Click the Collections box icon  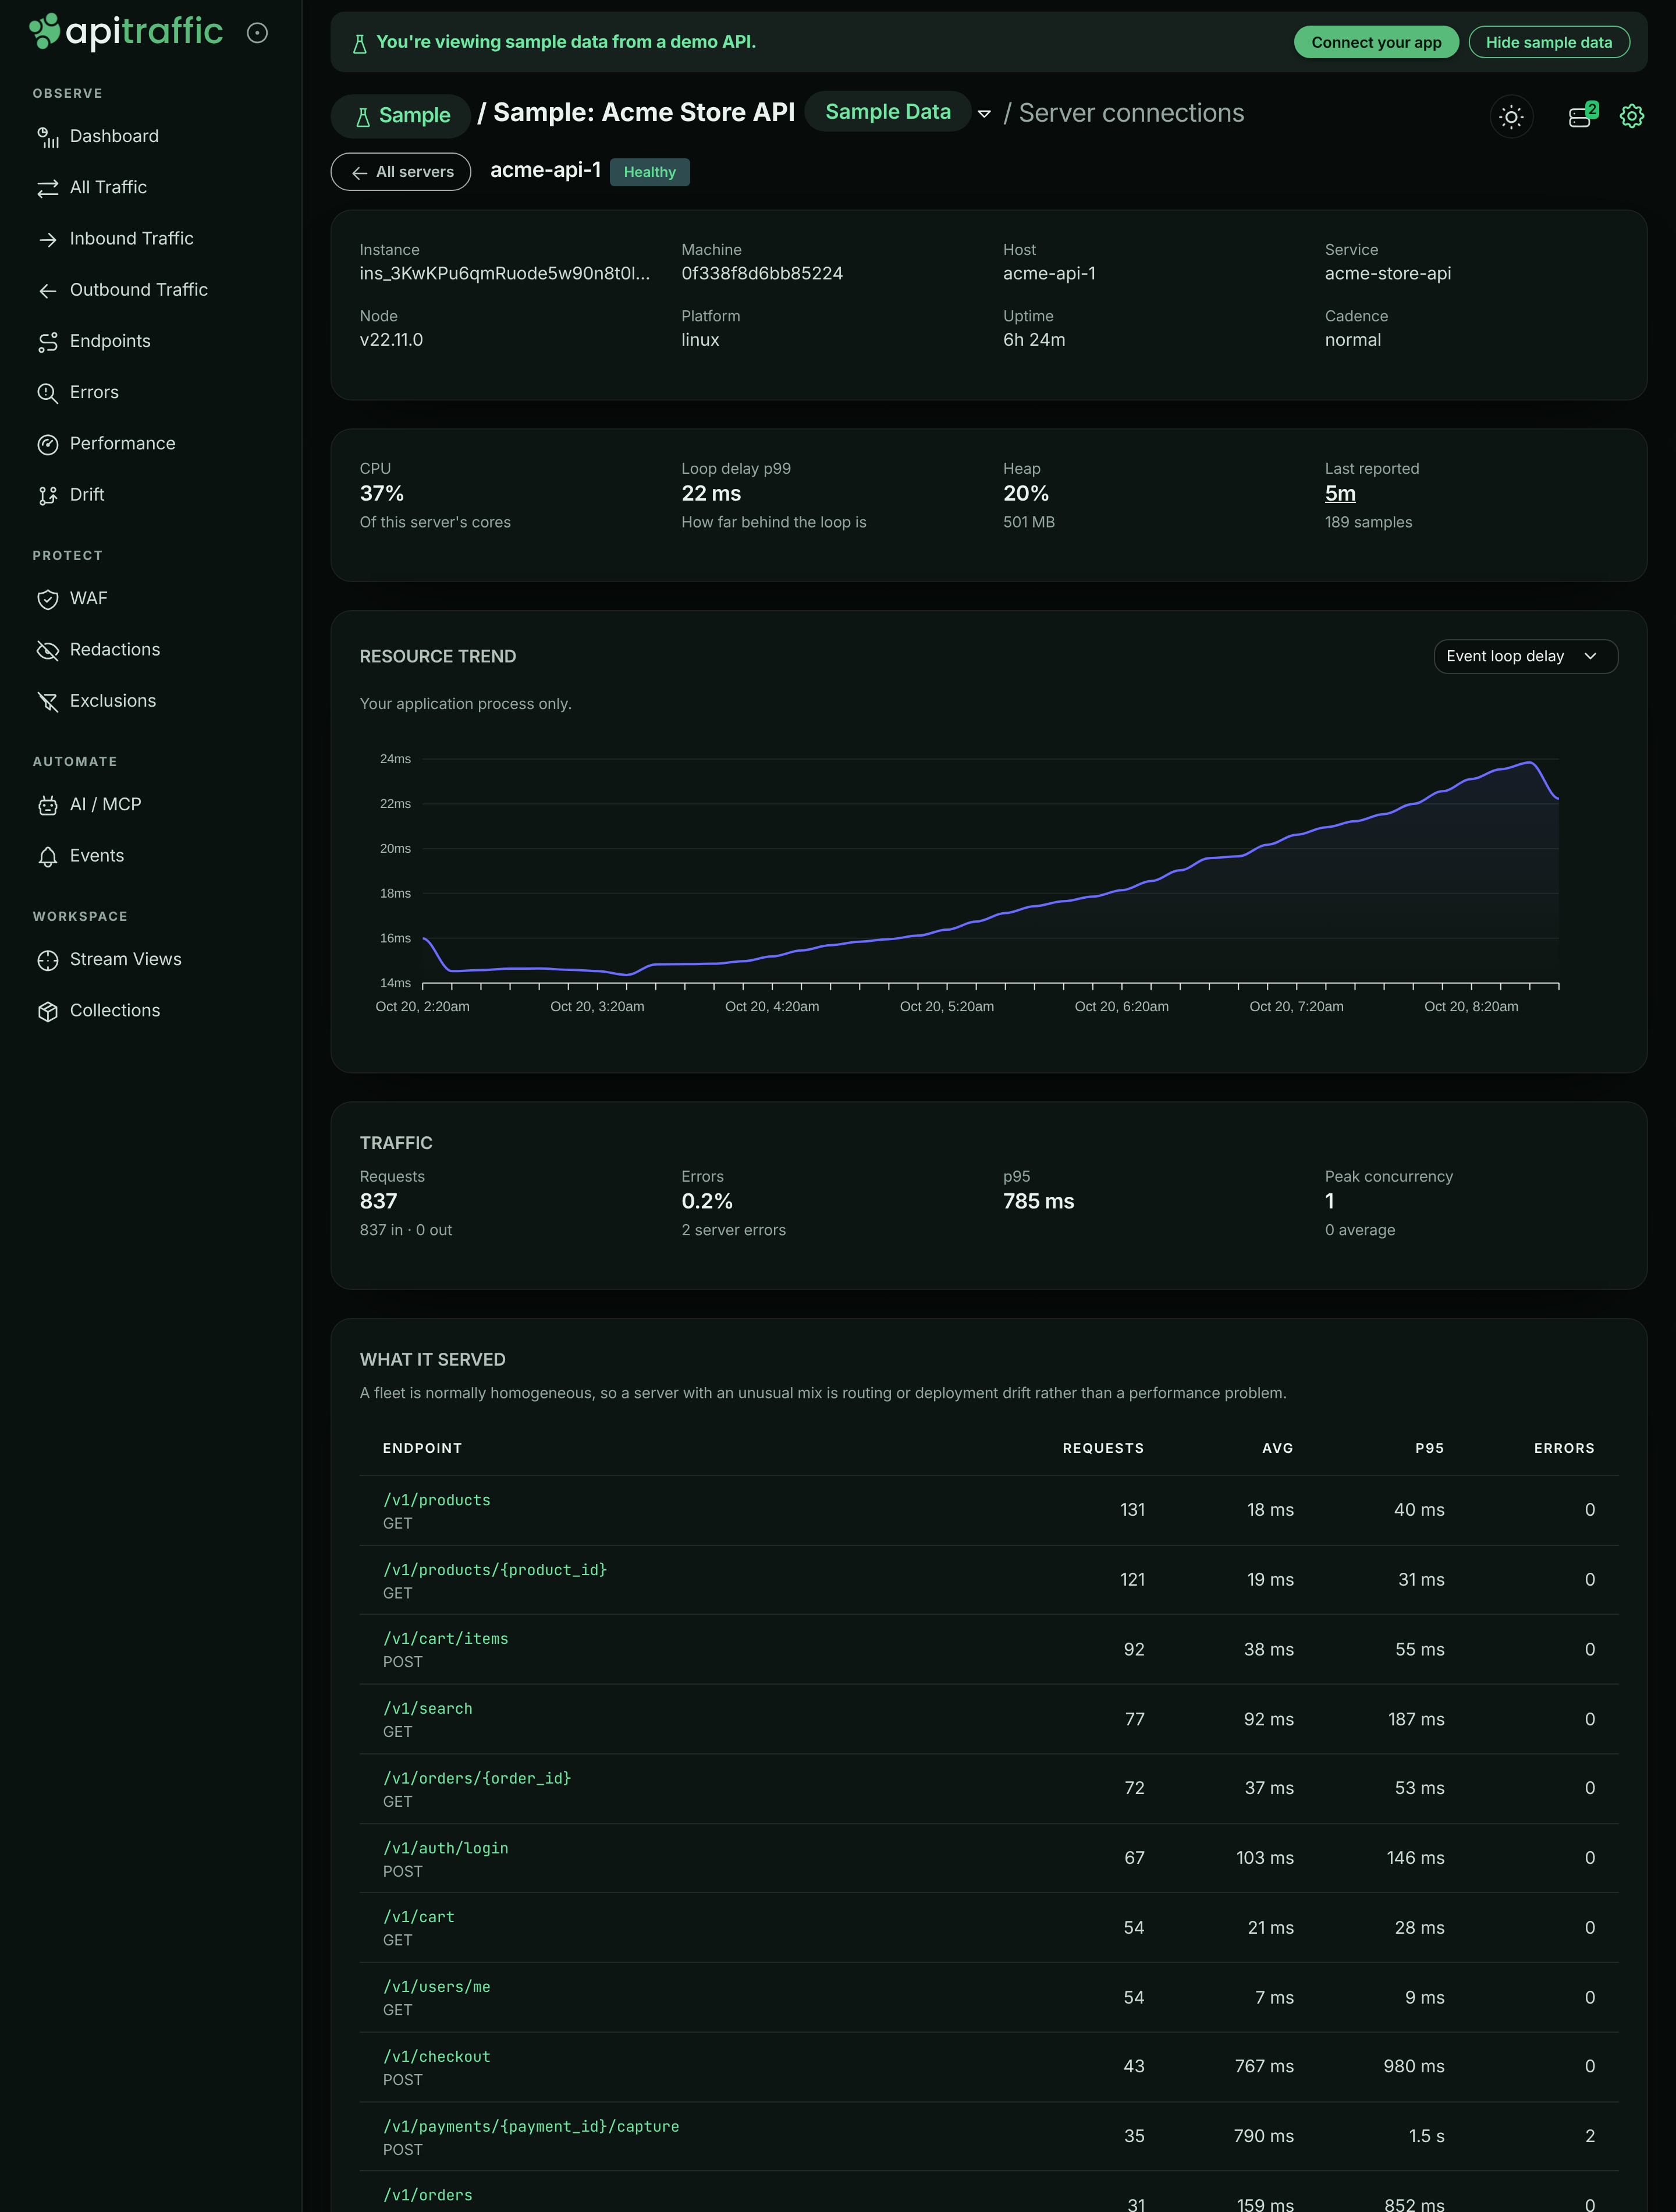48,1011
